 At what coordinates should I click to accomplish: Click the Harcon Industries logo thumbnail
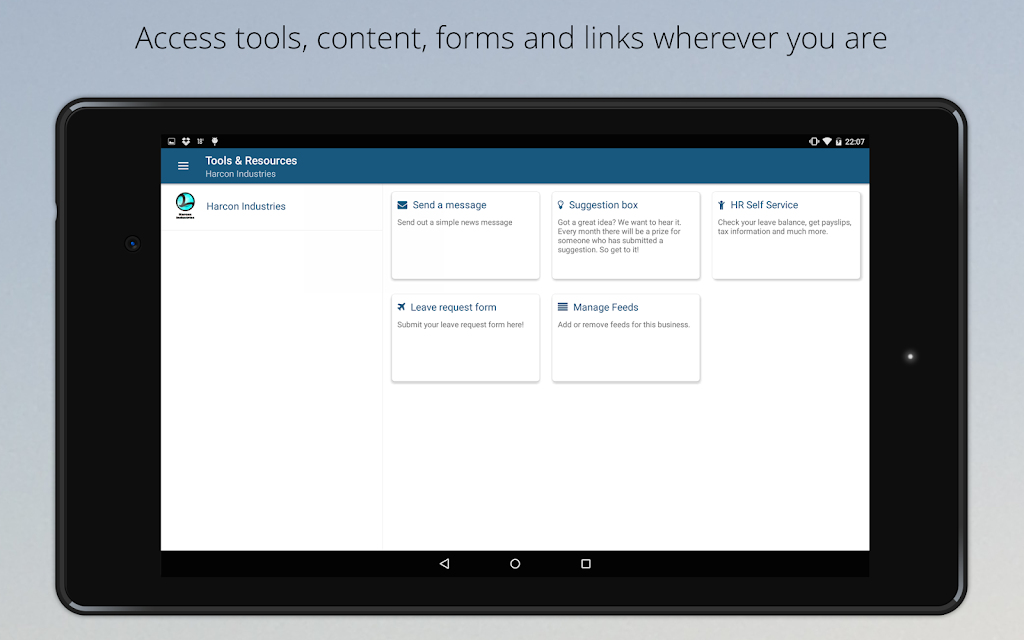tap(185, 206)
